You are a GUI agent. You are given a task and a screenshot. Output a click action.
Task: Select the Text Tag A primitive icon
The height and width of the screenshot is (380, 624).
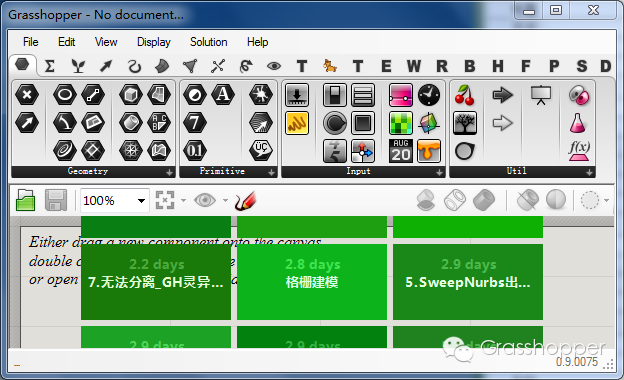222,95
